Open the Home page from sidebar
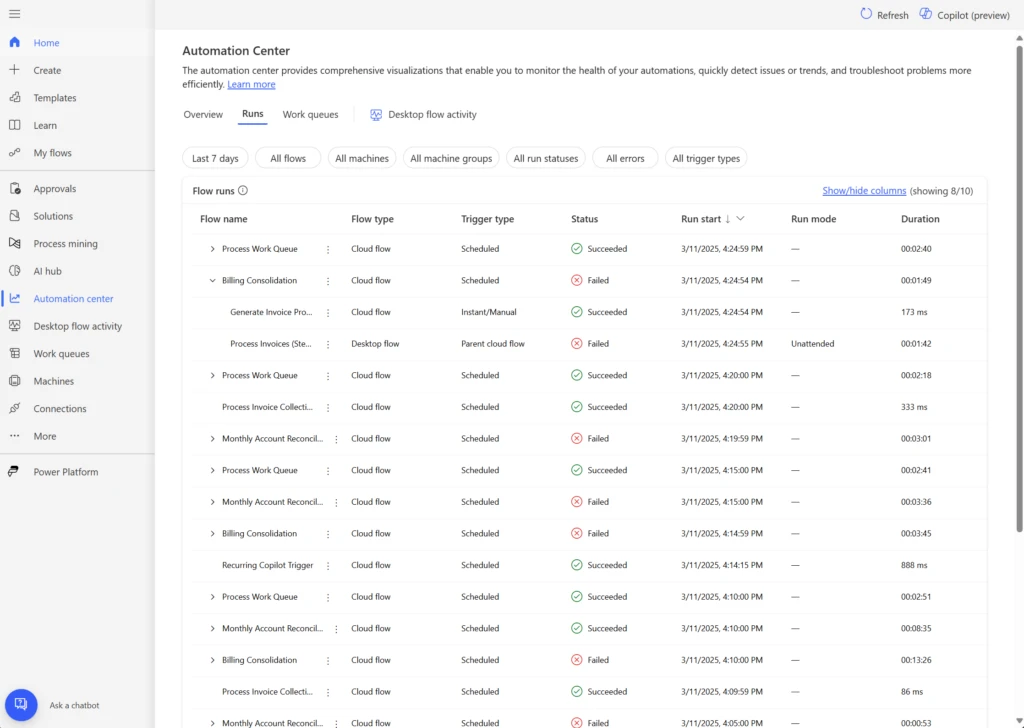 pyautogui.click(x=45, y=42)
